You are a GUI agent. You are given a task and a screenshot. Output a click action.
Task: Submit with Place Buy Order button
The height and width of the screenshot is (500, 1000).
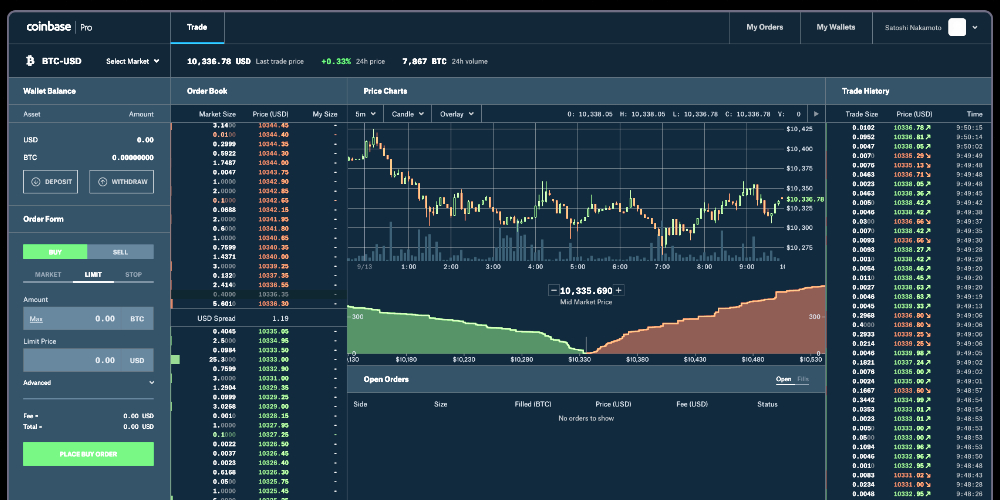pos(88,454)
